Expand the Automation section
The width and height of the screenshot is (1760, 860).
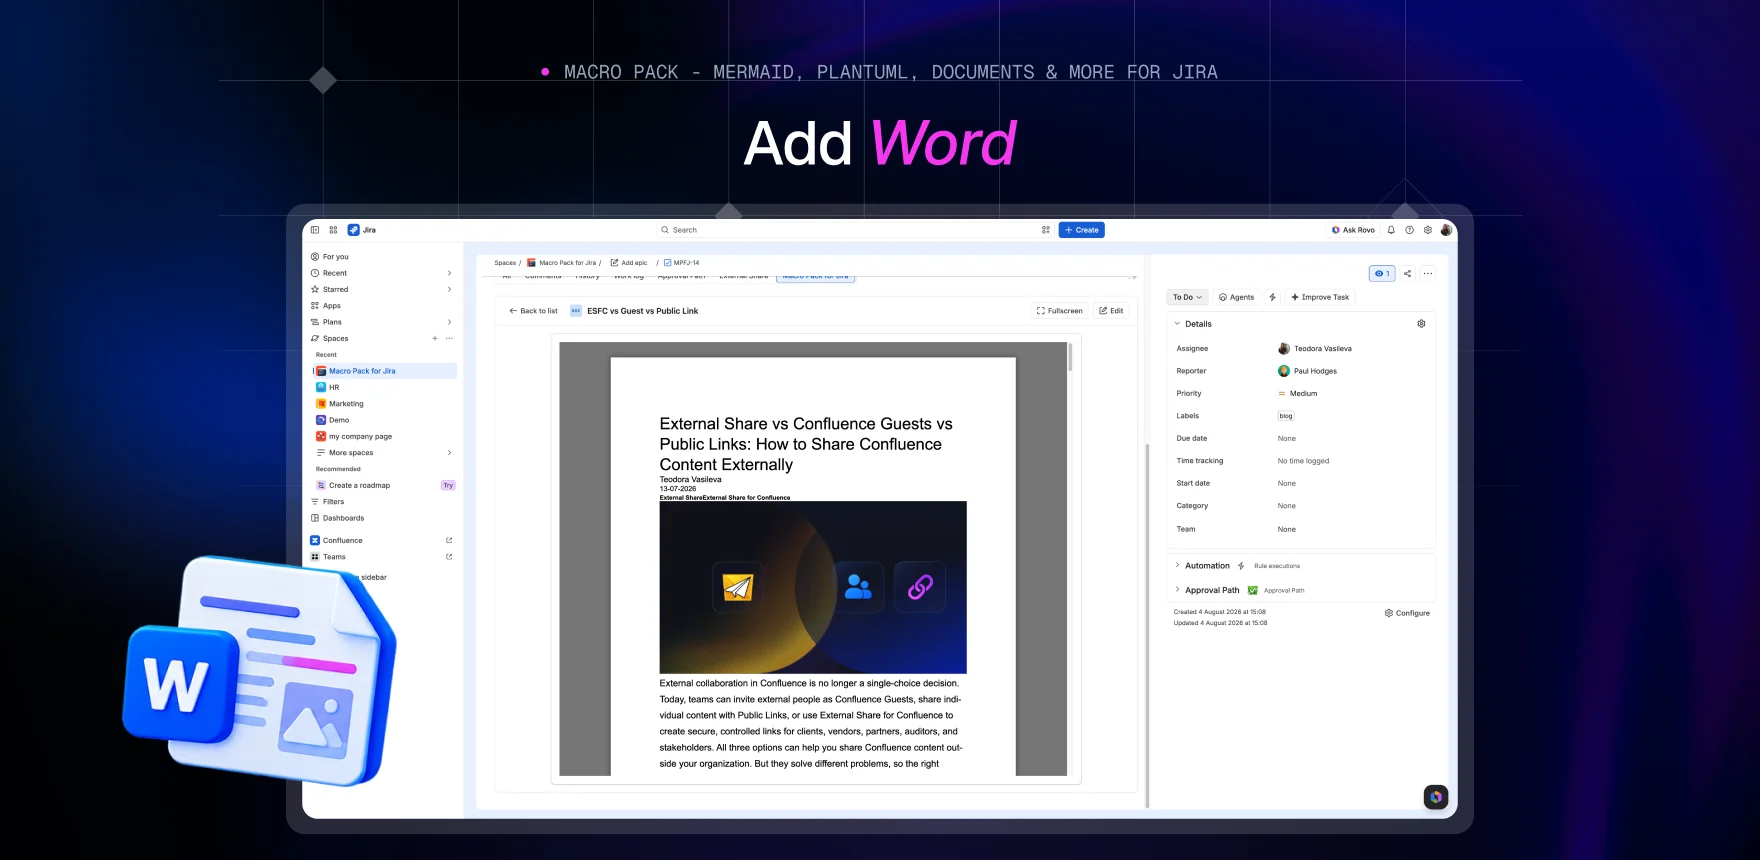pos(1177,565)
